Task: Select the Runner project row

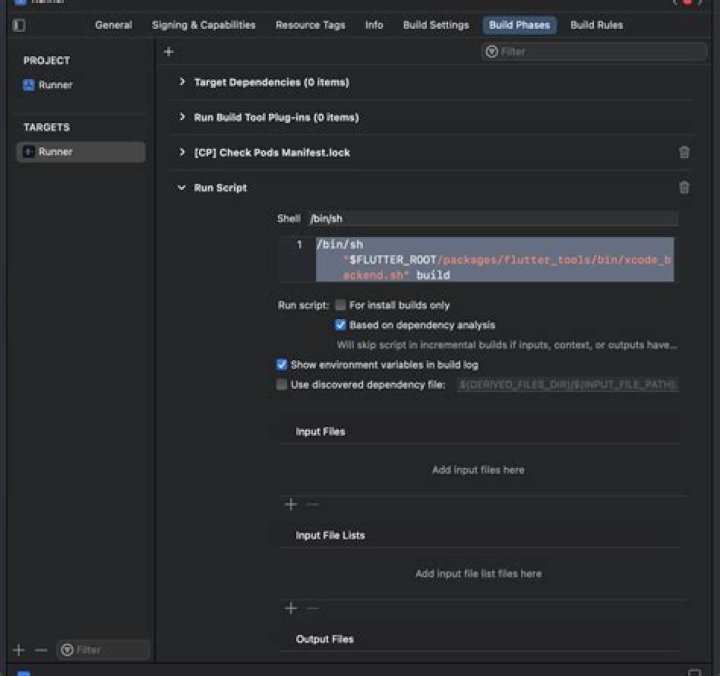Action: 81,85
